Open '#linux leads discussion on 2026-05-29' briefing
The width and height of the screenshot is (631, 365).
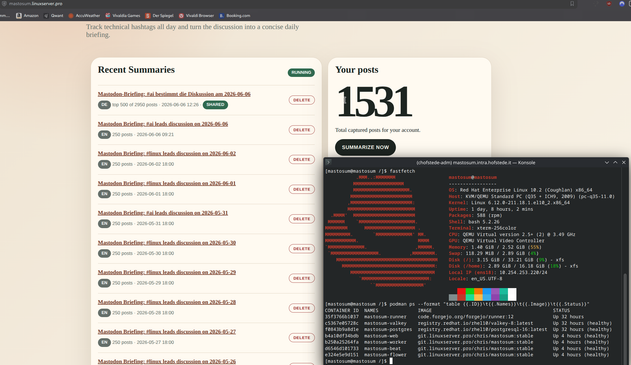click(x=167, y=272)
